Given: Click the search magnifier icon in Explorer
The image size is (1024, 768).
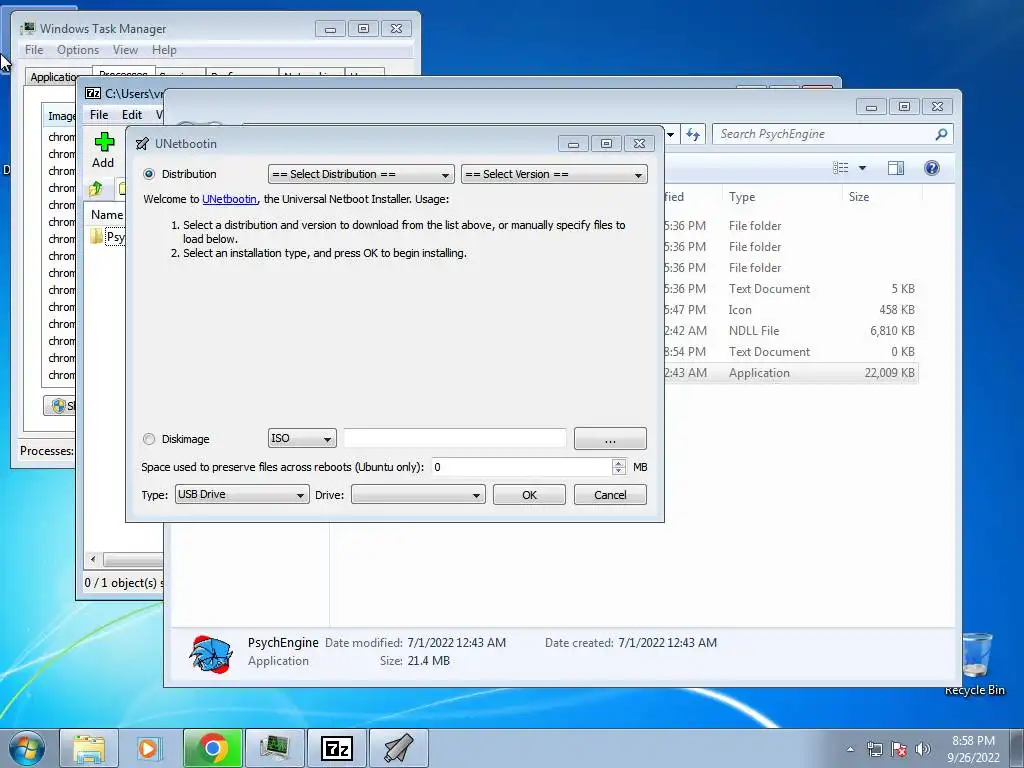Looking at the screenshot, I should click(941, 134).
